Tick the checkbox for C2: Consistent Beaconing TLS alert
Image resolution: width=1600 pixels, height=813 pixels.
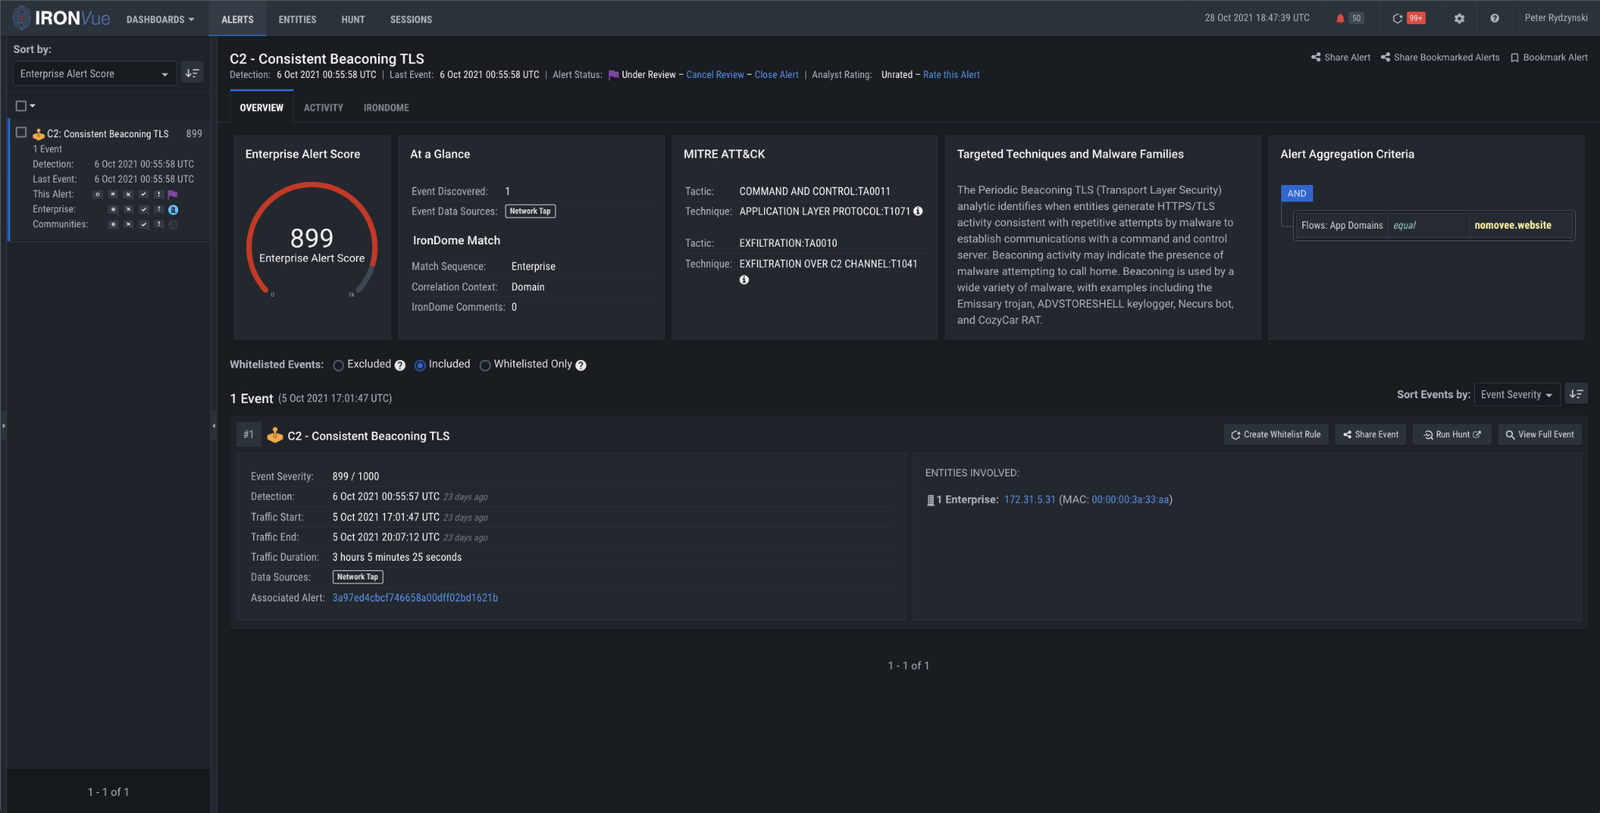[x=21, y=132]
